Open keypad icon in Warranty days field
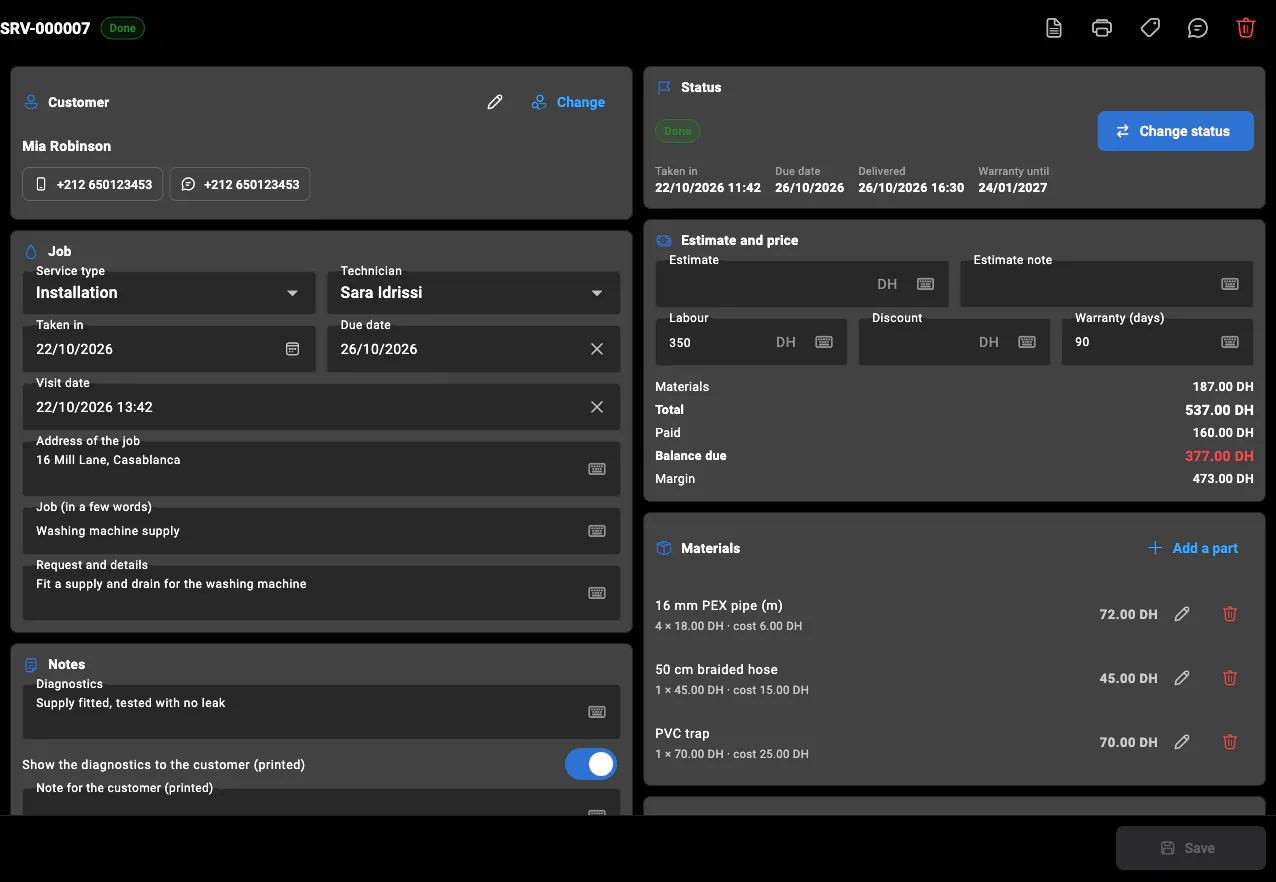 (1230, 342)
